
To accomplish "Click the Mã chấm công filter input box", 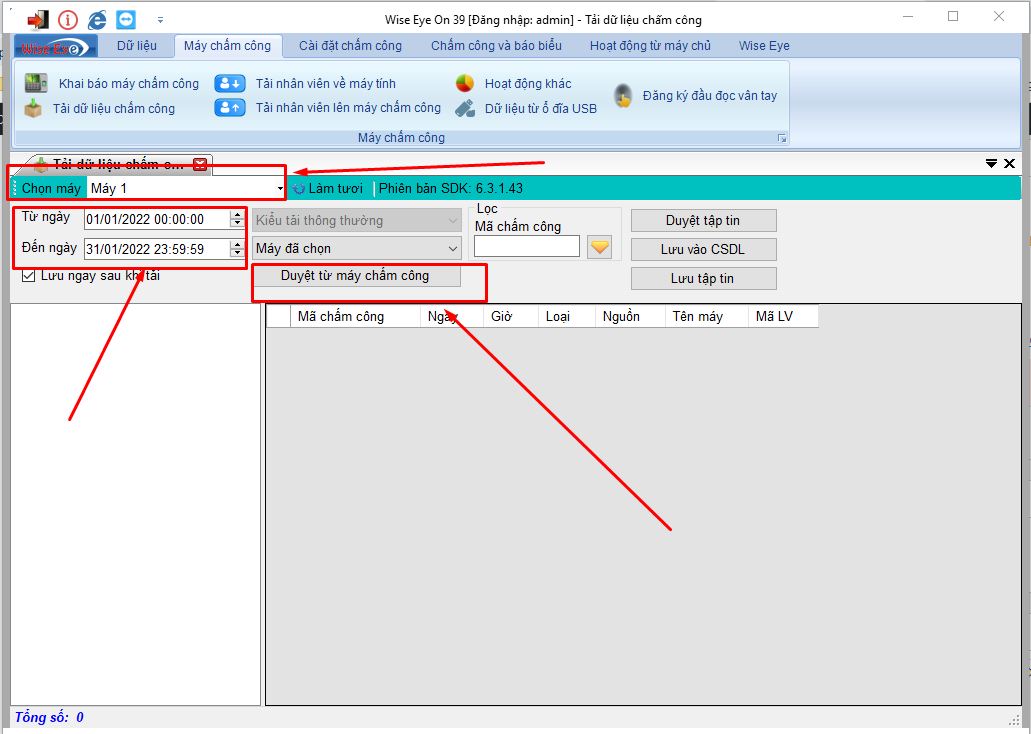I will click(x=527, y=247).
